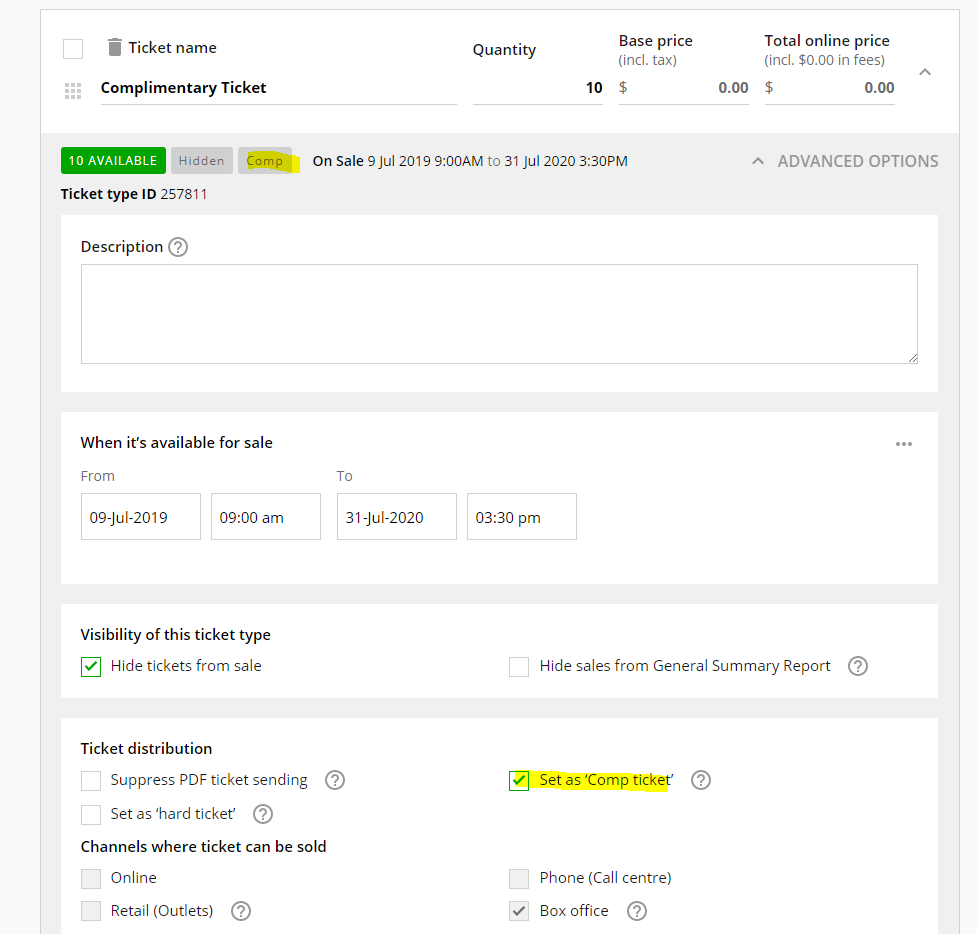Open help for Suppress PDF ticket sending
This screenshot has height=934, width=977.
335,780
